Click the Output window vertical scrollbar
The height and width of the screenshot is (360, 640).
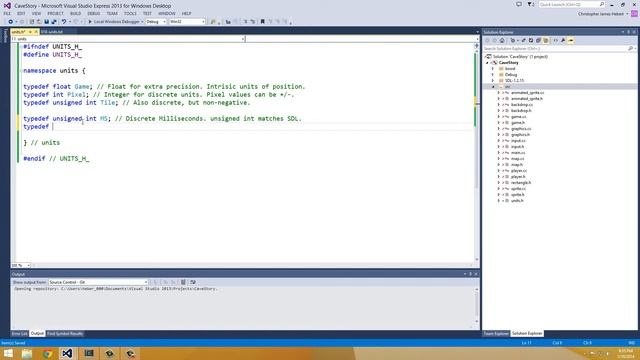click(477, 306)
